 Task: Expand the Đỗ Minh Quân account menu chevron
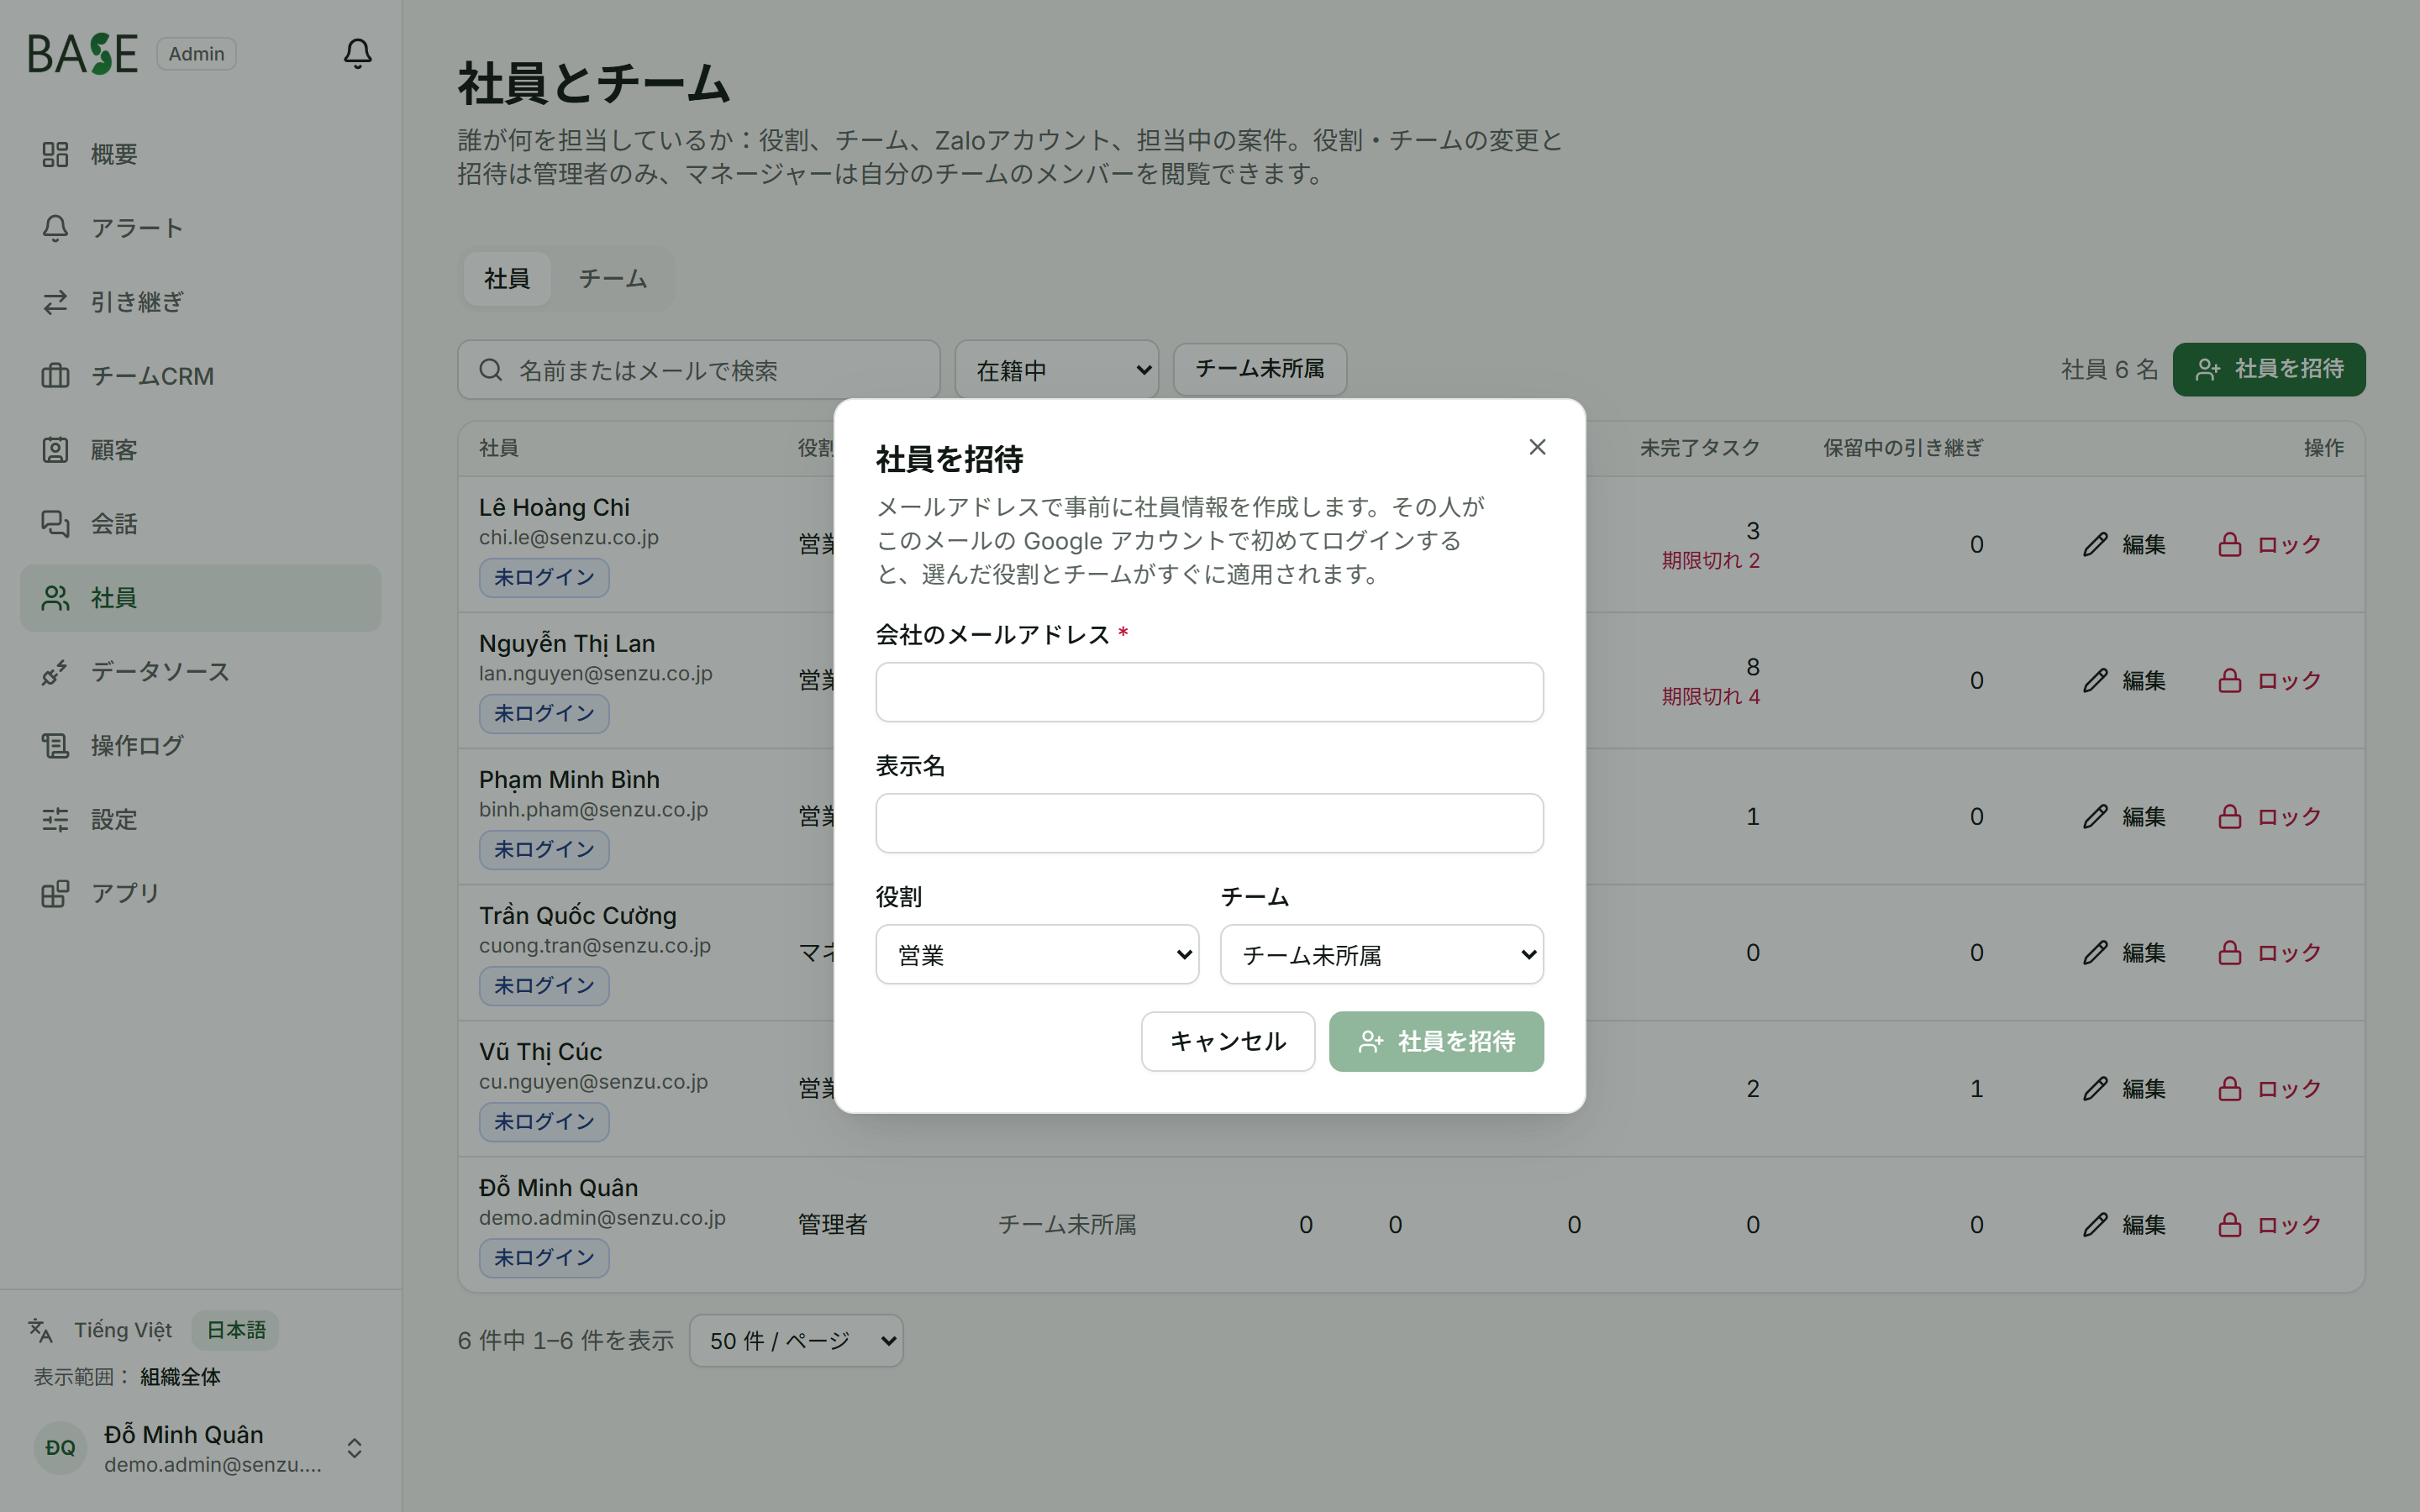[x=354, y=1448]
